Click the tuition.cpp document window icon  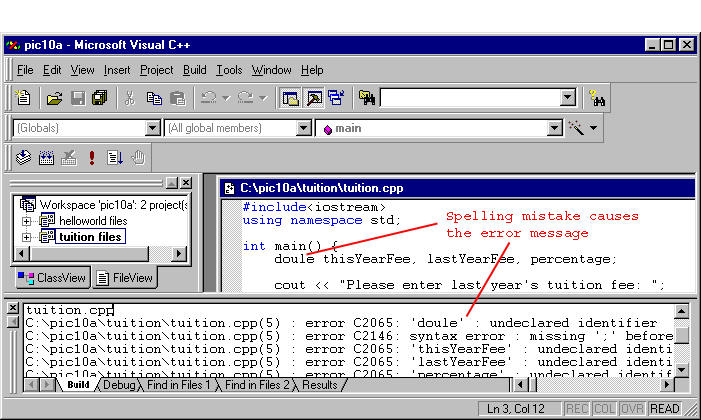tap(229, 188)
